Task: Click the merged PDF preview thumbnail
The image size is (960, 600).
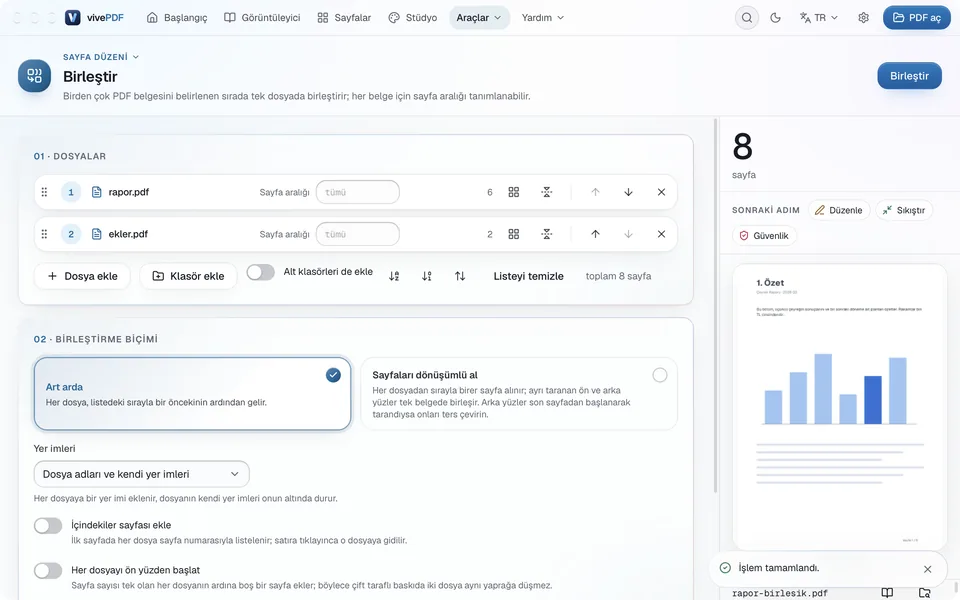Action: pyautogui.click(x=839, y=408)
